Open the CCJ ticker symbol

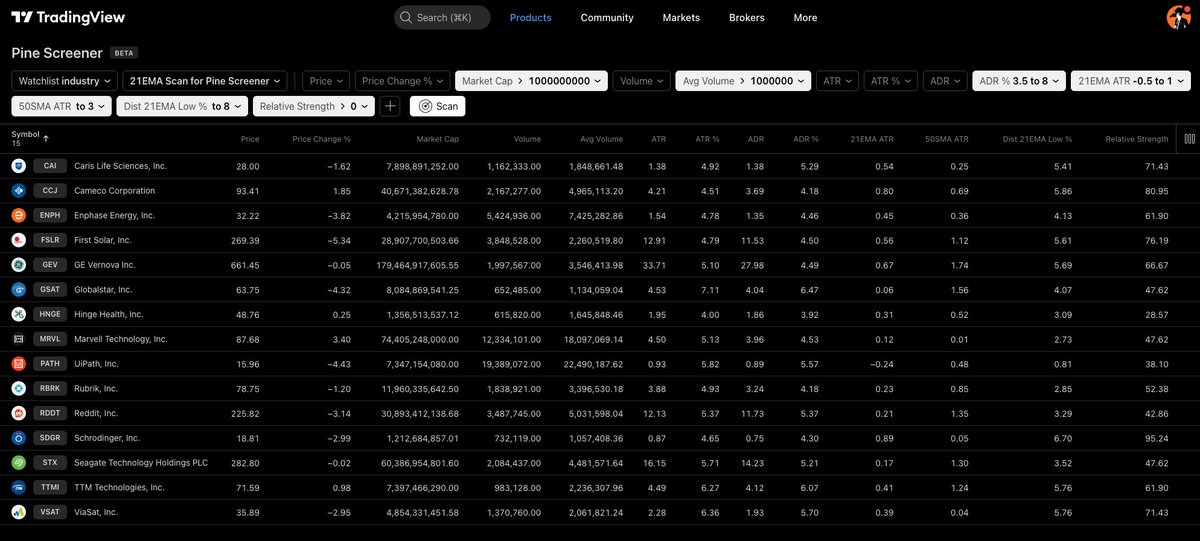50,190
